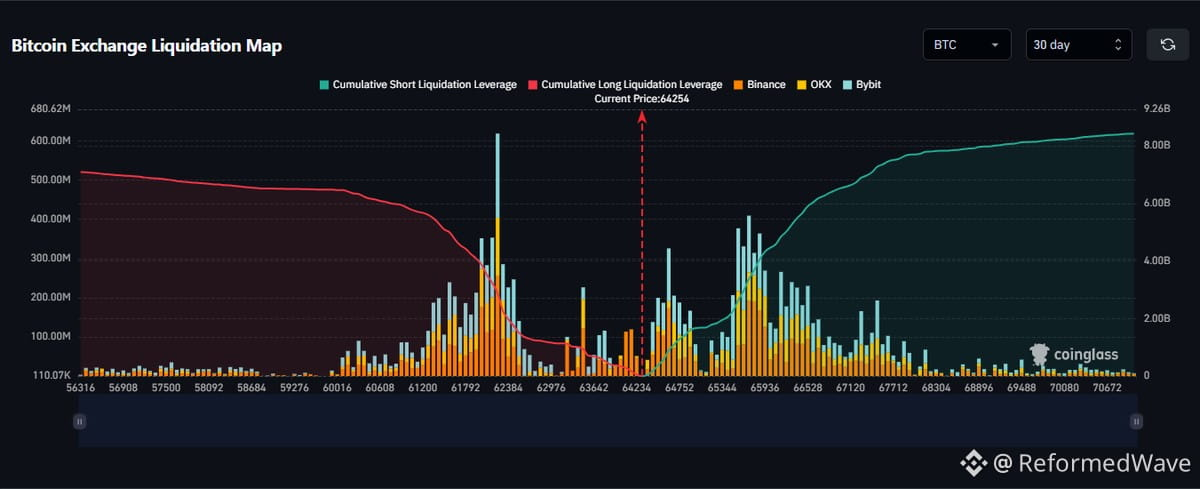Click the yellow OKX legend swatch

(x=801, y=85)
